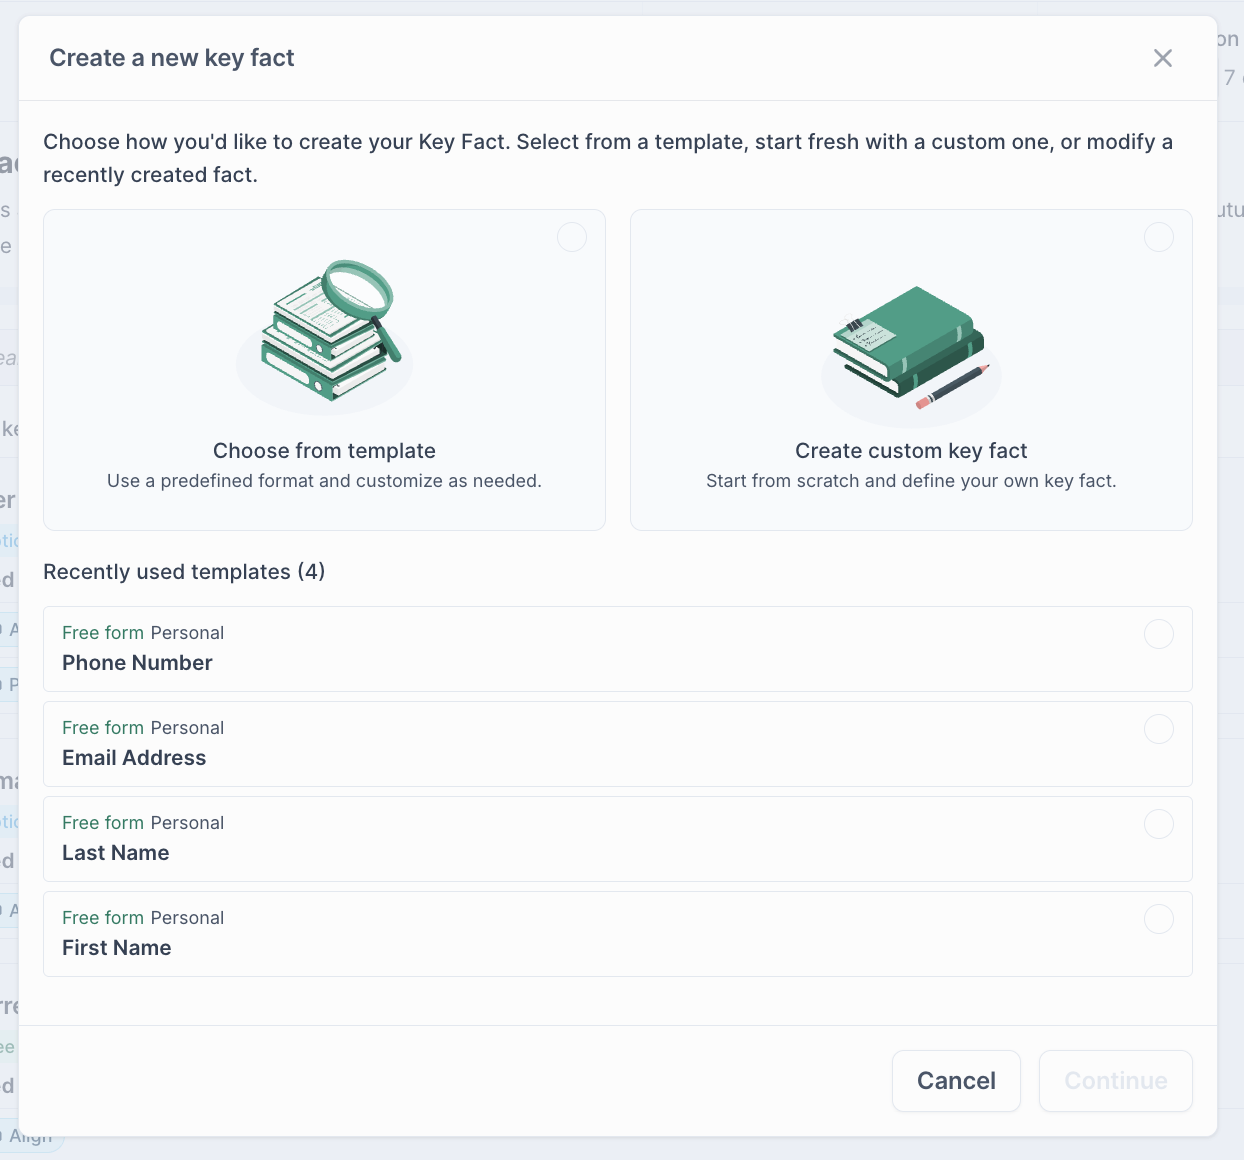Screen dimensions: 1244x1160
Task: Pick the Last Name template name
Action: point(116,853)
